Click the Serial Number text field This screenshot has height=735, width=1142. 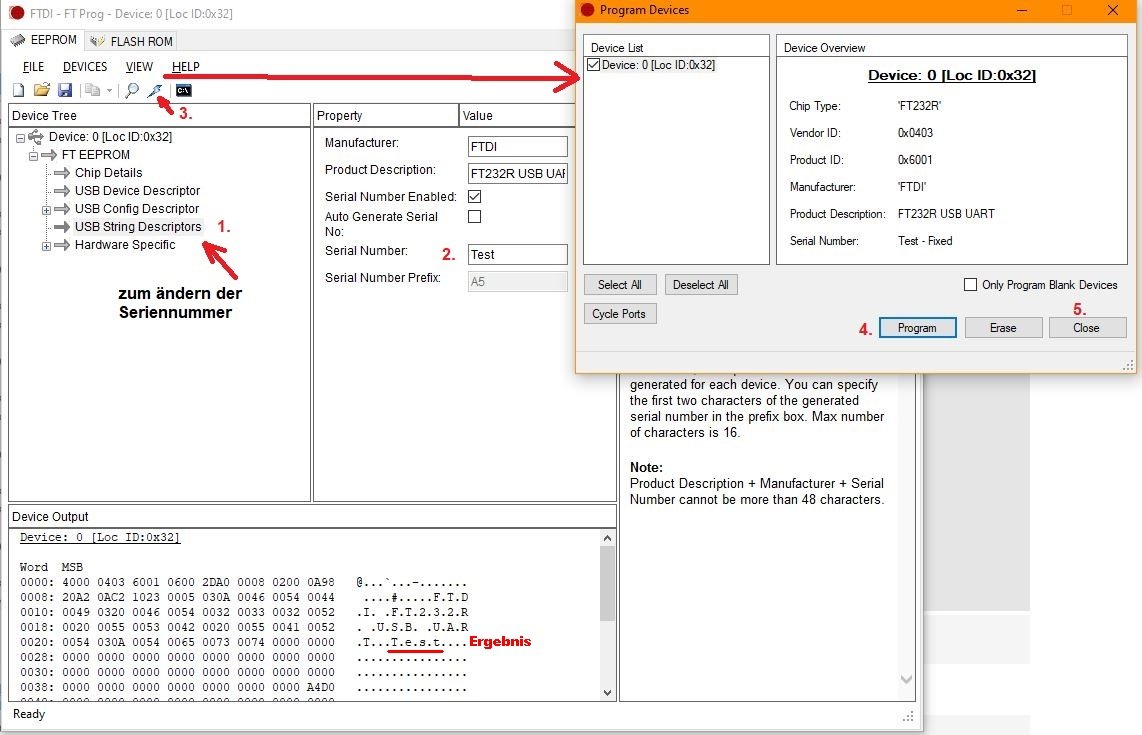point(517,255)
